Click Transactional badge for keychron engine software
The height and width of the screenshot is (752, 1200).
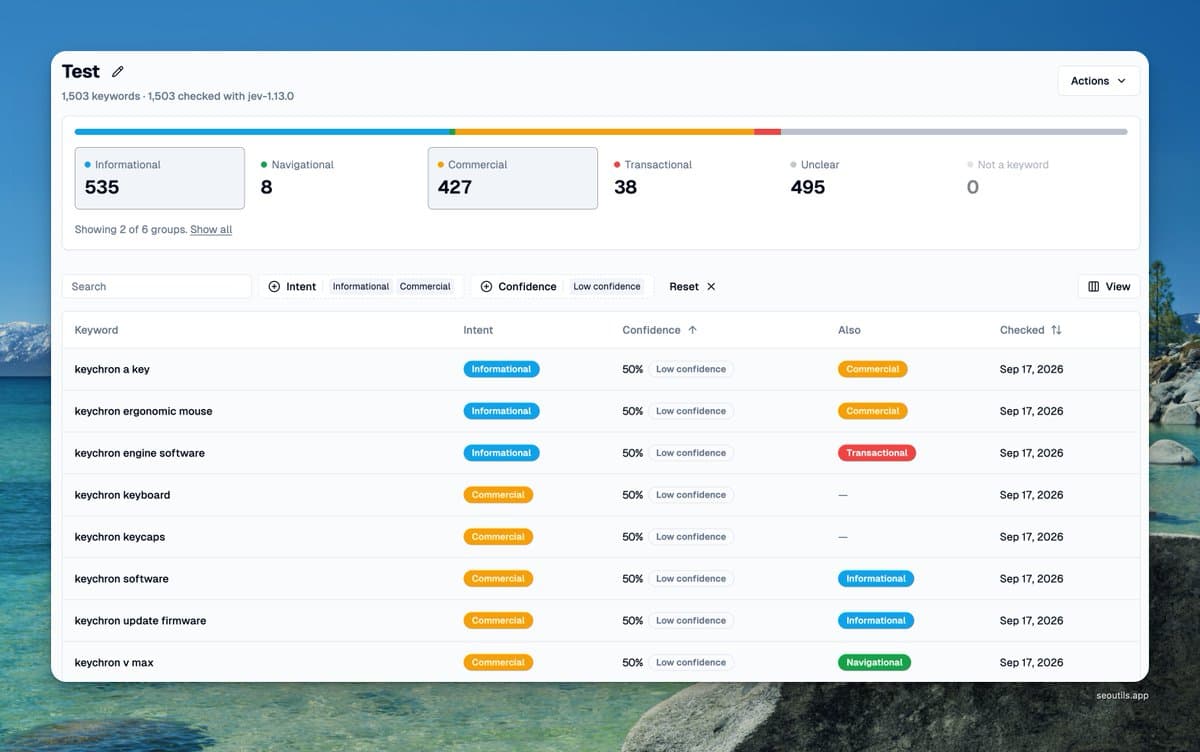[x=877, y=453]
